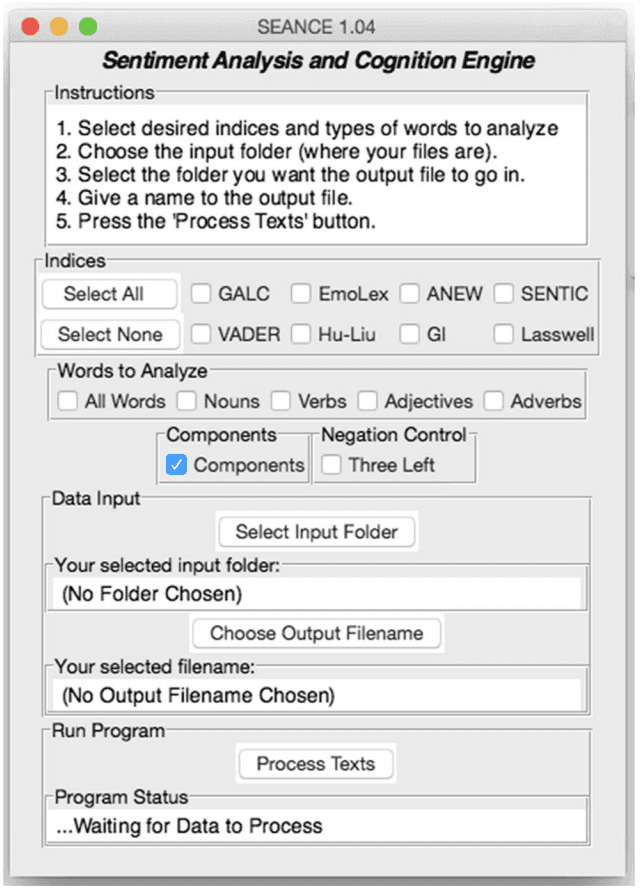Image resolution: width=642 pixels, height=890 pixels.
Task: Check the ANEW index option
Action: pyautogui.click(x=409, y=294)
